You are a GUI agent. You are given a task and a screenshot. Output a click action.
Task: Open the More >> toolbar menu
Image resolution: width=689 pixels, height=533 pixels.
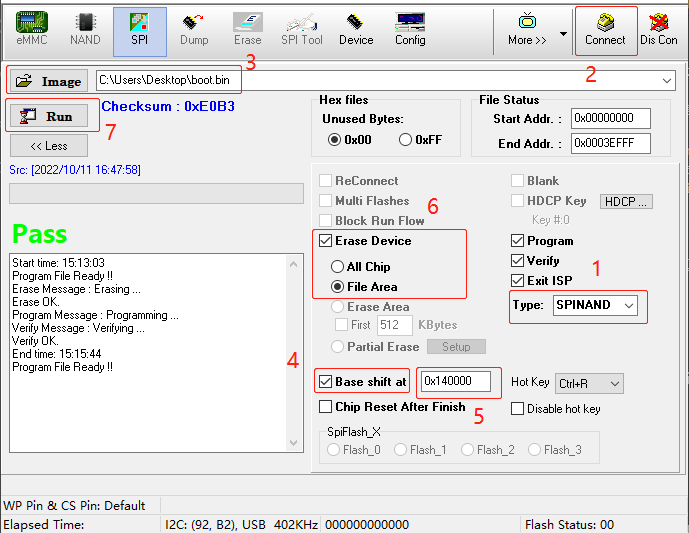[x=527, y=28]
